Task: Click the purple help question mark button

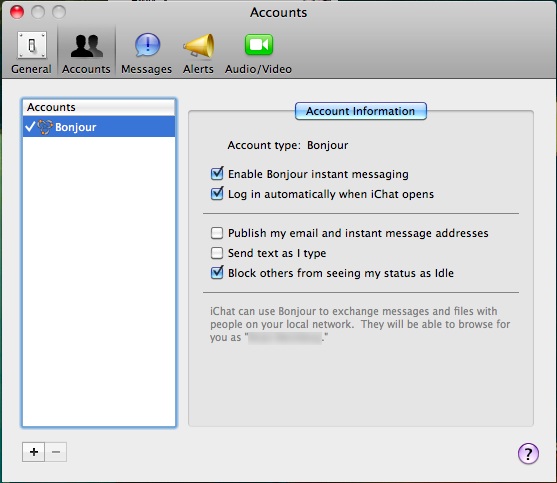Action: [x=528, y=454]
